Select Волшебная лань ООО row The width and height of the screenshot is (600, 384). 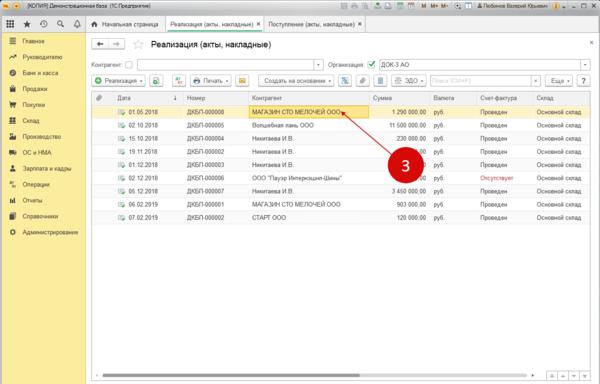click(x=341, y=125)
